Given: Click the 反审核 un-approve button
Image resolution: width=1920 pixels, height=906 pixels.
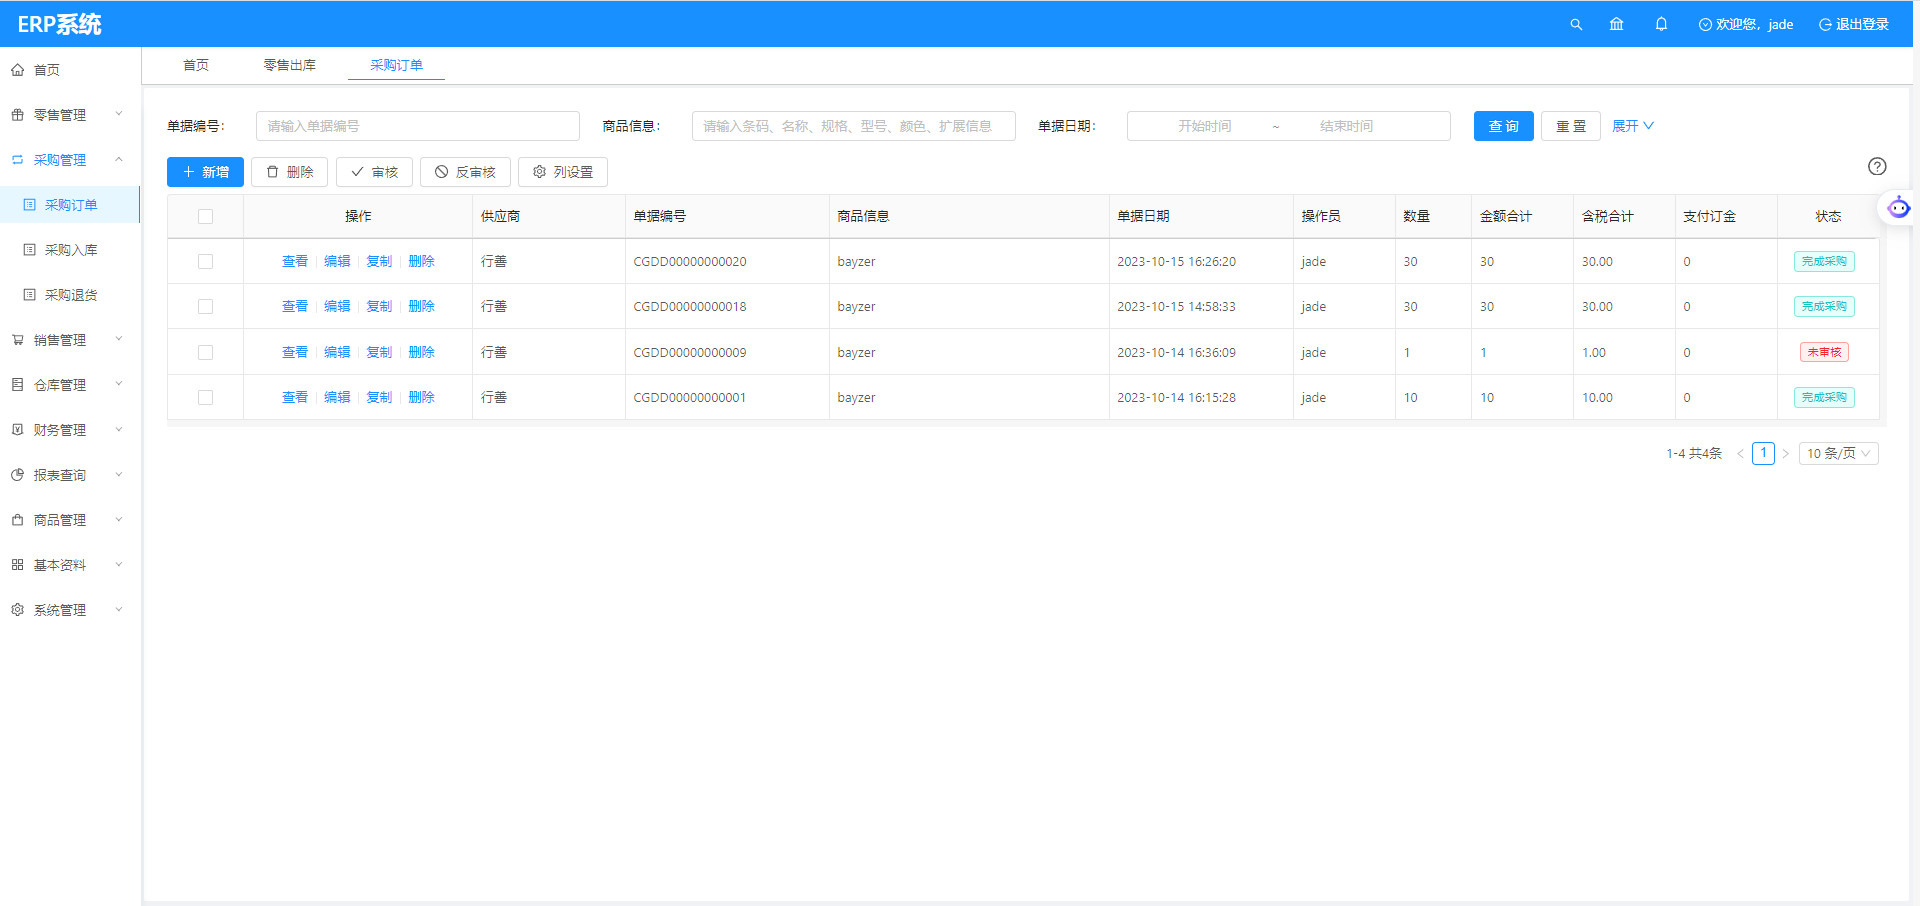Looking at the screenshot, I should pos(465,172).
